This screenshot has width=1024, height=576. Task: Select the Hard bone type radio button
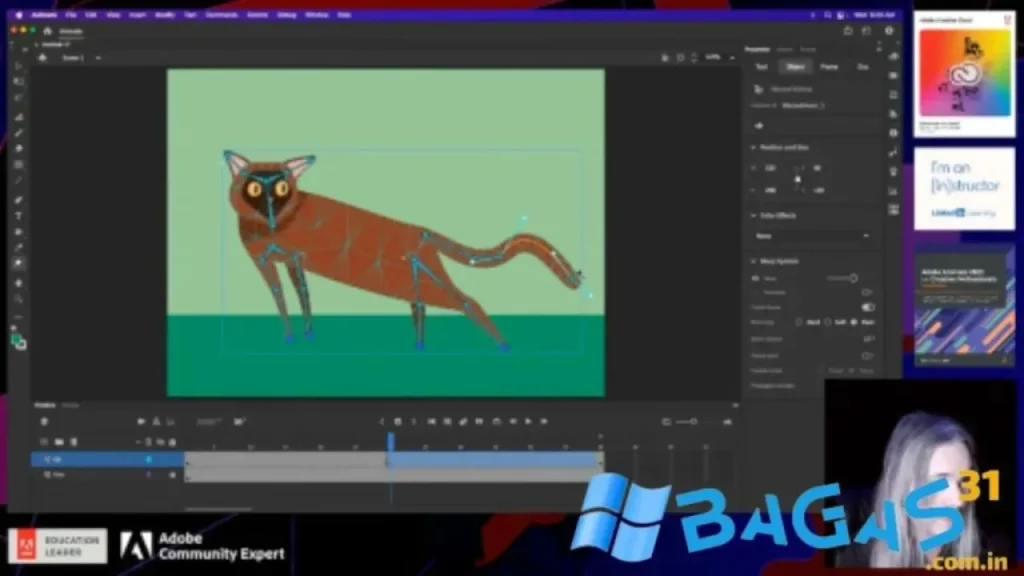coord(800,323)
